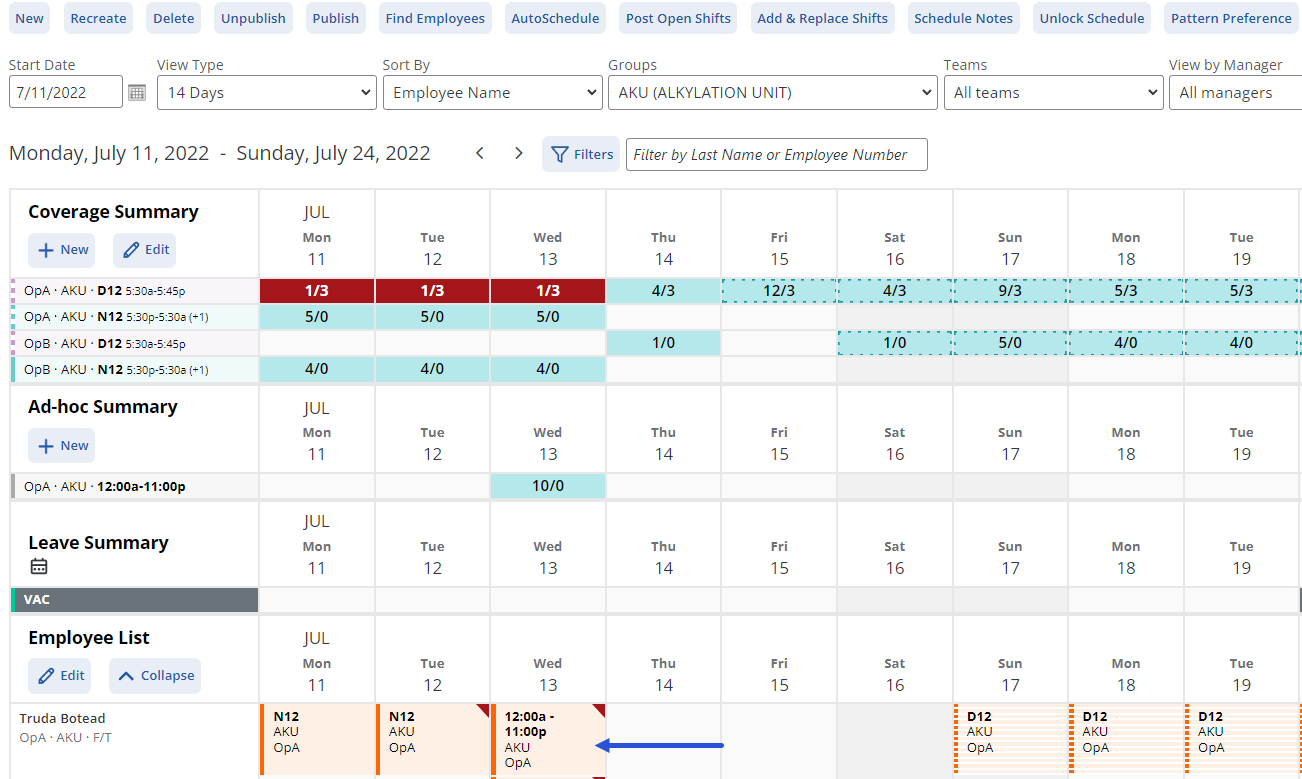This screenshot has height=779, width=1302.
Task: Click OpB D12 5/0 cell on Sun 17
Action: (x=1010, y=343)
